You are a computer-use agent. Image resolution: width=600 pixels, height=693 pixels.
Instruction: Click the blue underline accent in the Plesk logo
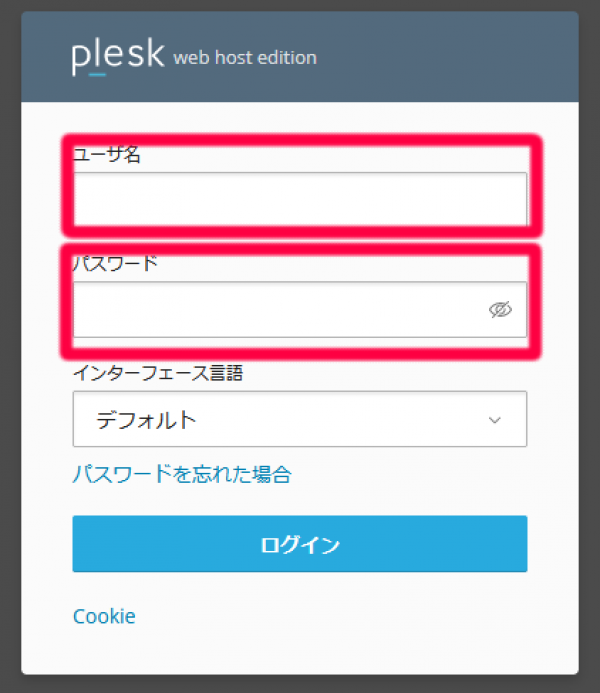click(x=97, y=74)
